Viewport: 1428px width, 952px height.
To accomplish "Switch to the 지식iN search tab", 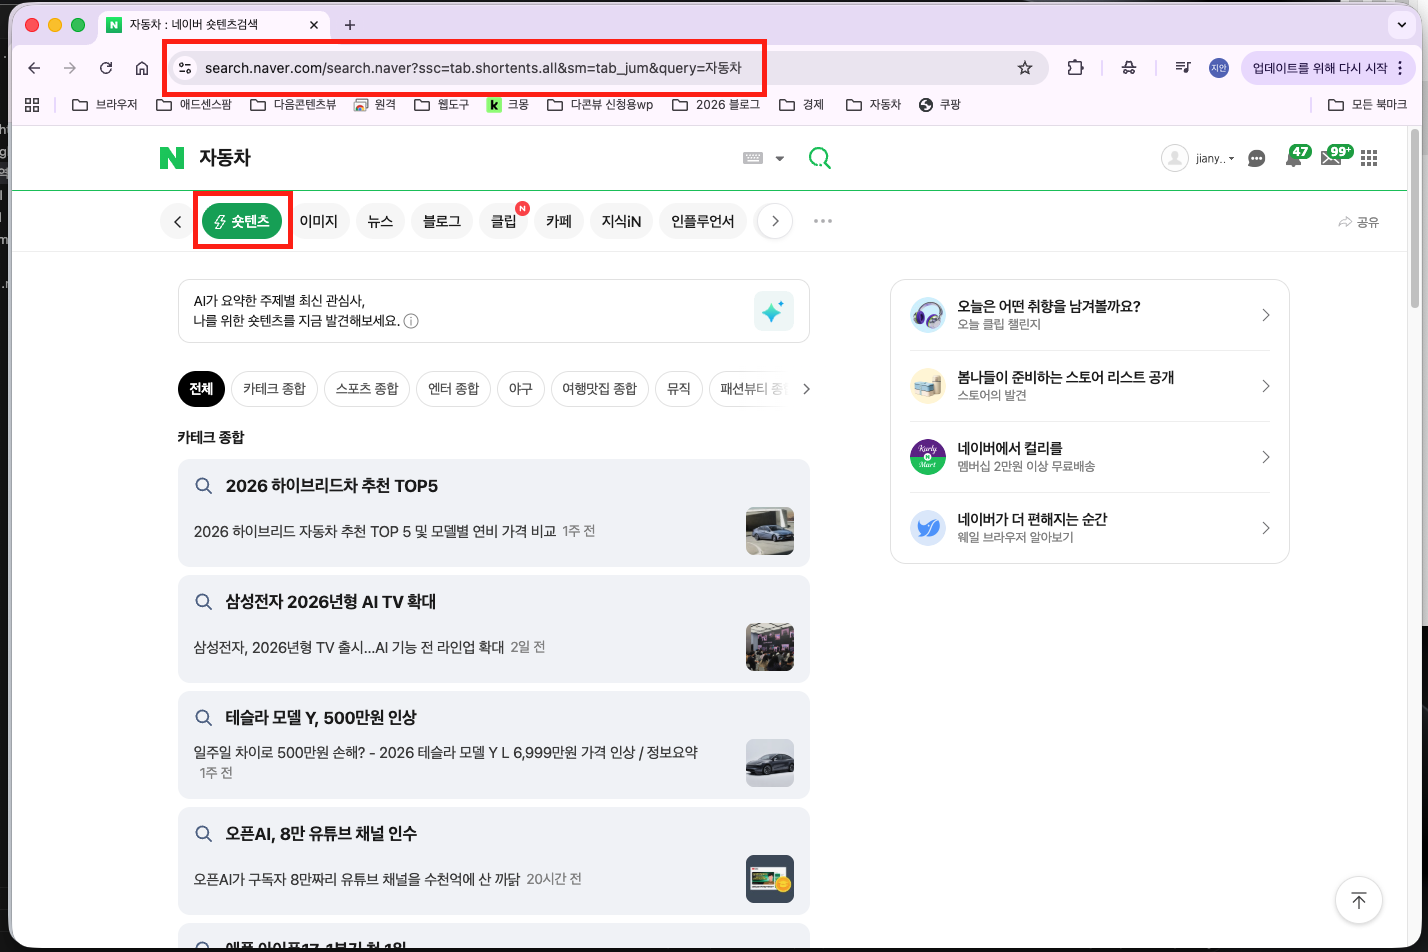I will (621, 221).
